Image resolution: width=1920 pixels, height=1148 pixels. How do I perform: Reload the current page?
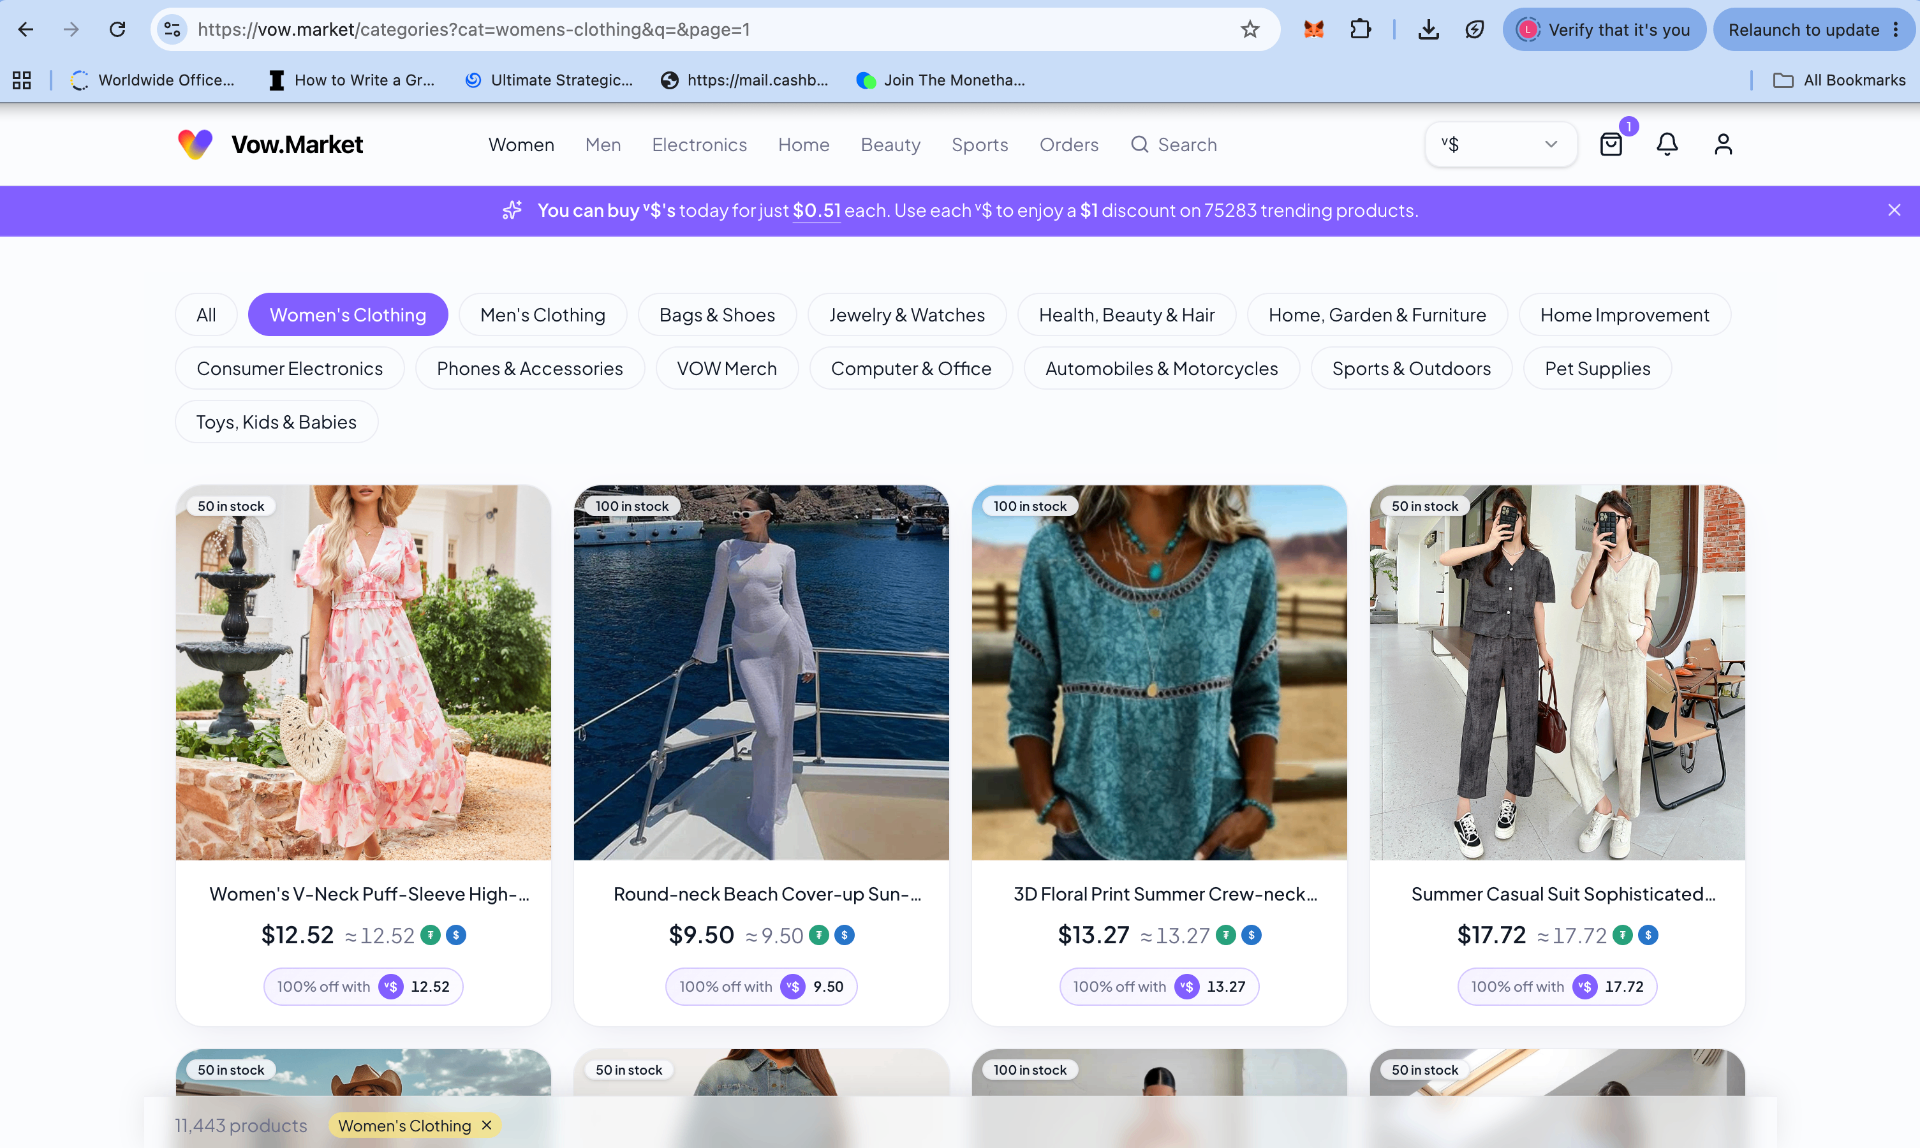pyautogui.click(x=117, y=30)
